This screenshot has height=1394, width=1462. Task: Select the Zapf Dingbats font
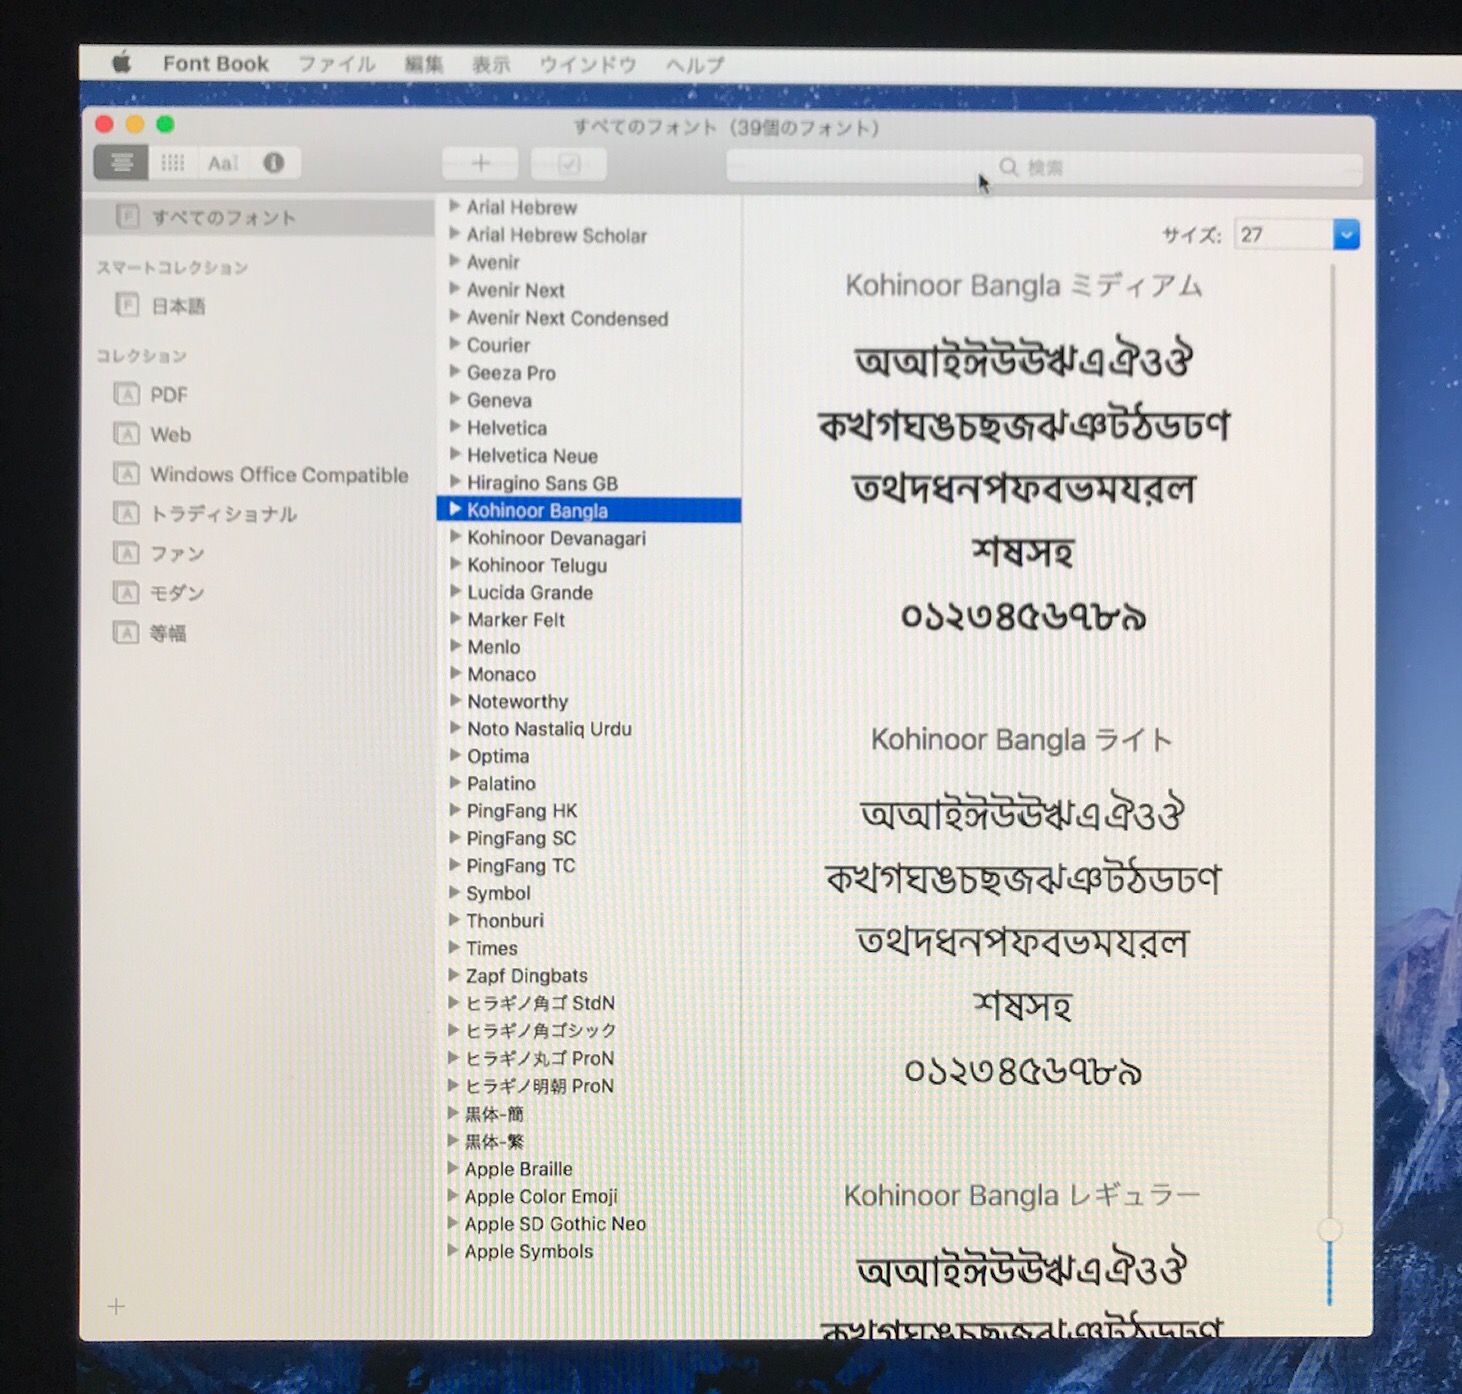(527, 976)
